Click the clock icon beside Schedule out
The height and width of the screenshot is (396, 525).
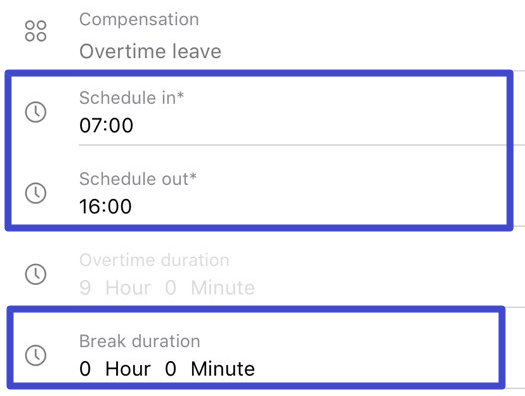[x=36, y=193]
